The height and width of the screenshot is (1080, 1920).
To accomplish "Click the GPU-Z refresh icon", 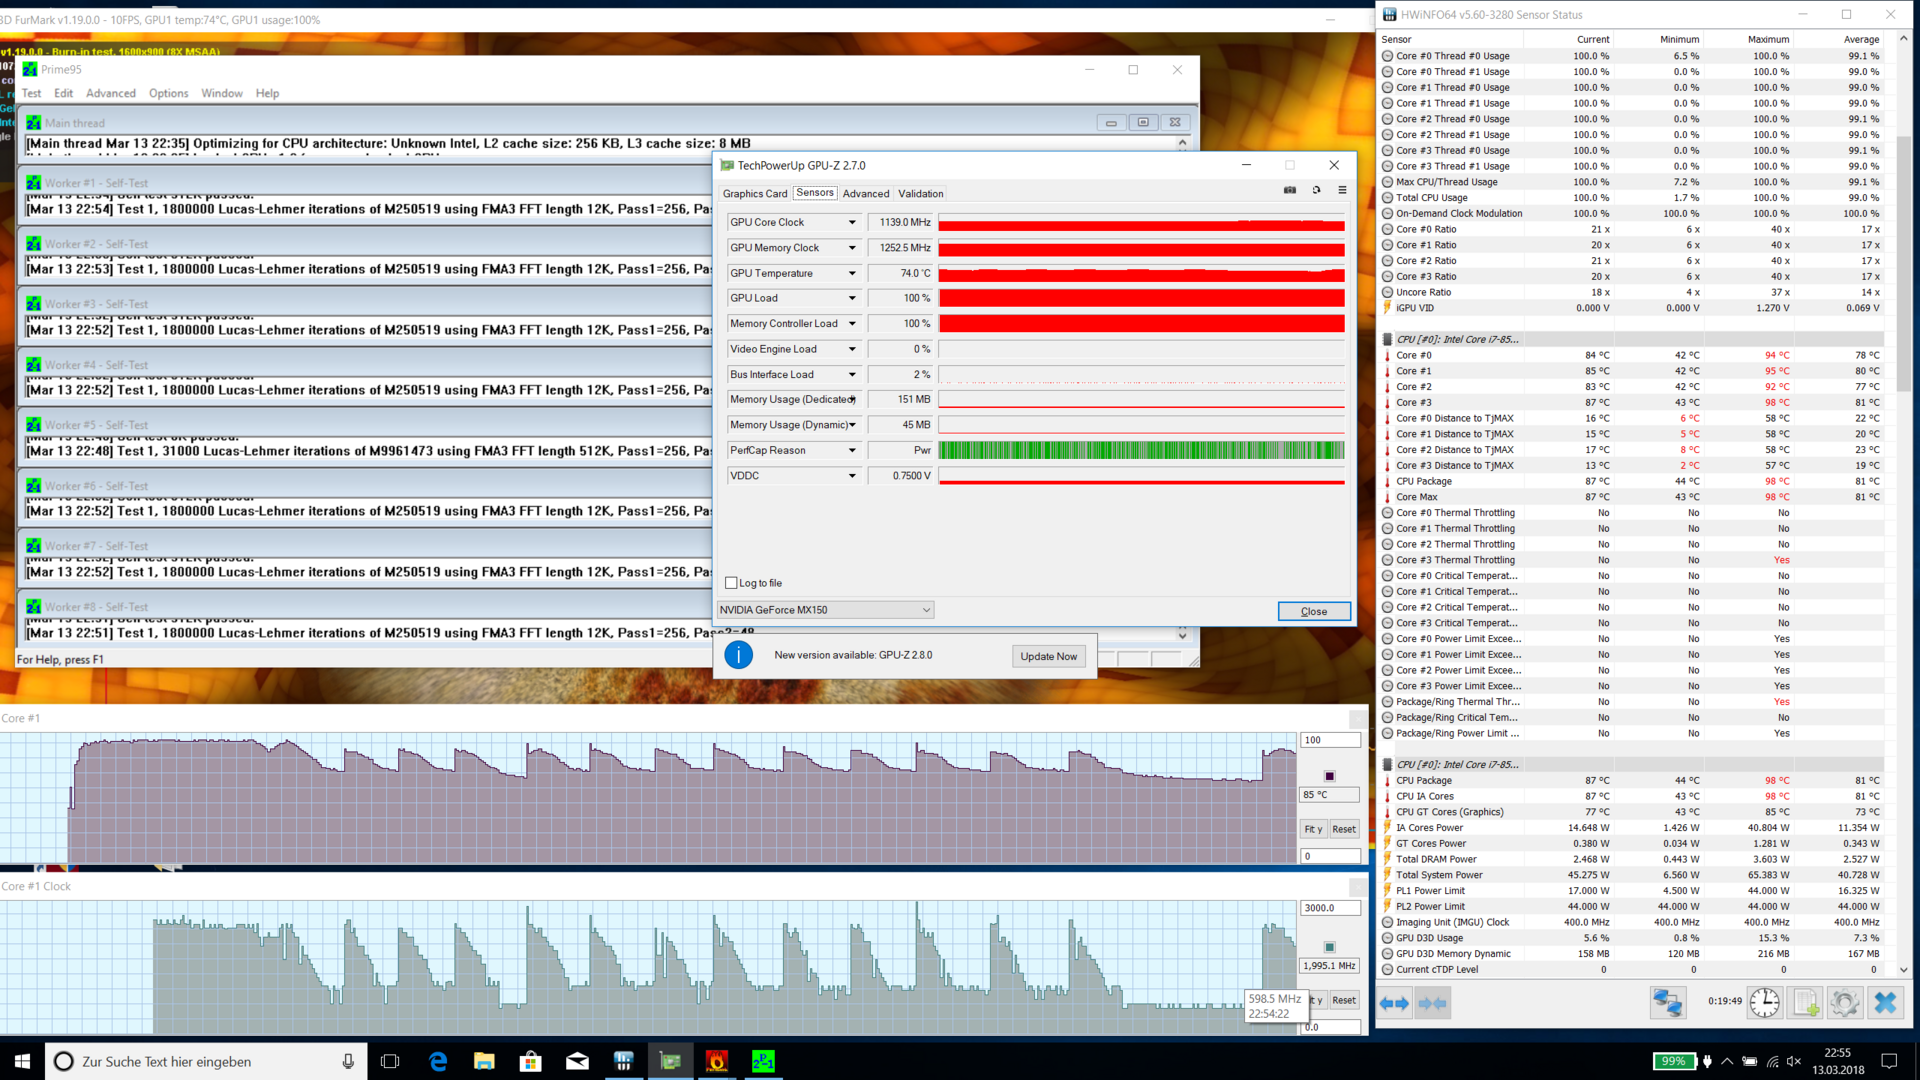I will tap(1316, 190).
